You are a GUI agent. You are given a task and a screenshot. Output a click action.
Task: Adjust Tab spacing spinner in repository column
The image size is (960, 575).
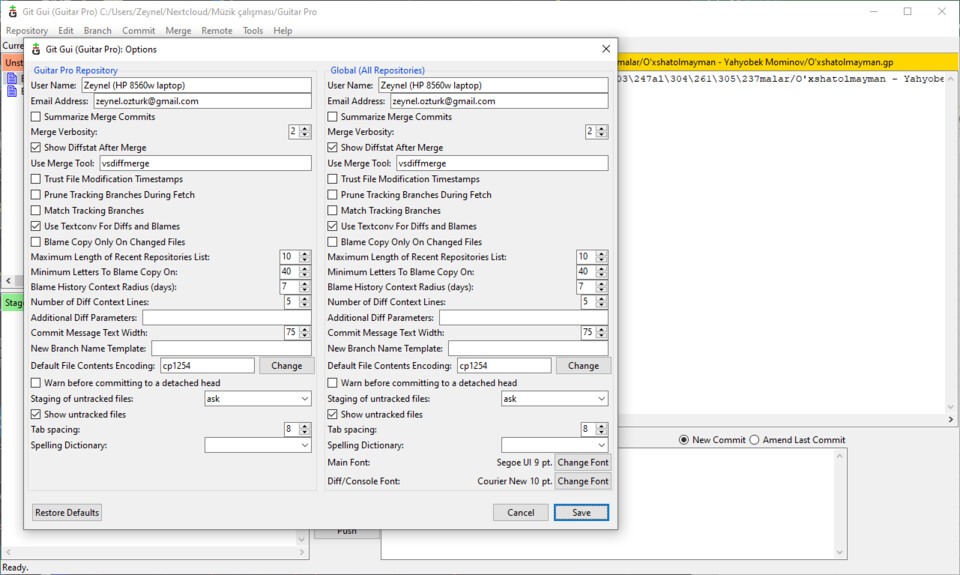[x=298, y=429]
